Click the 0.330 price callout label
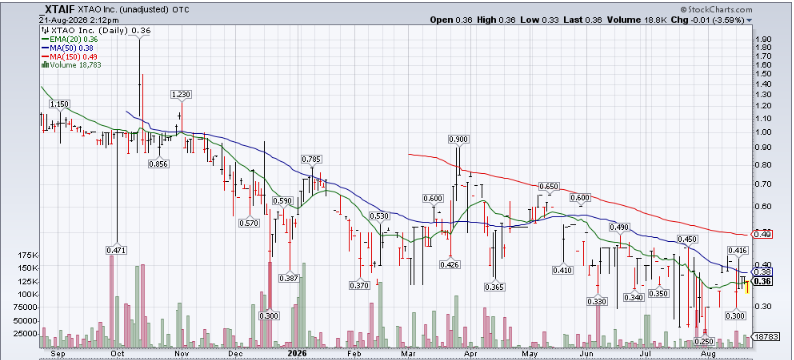 point(597,301)
